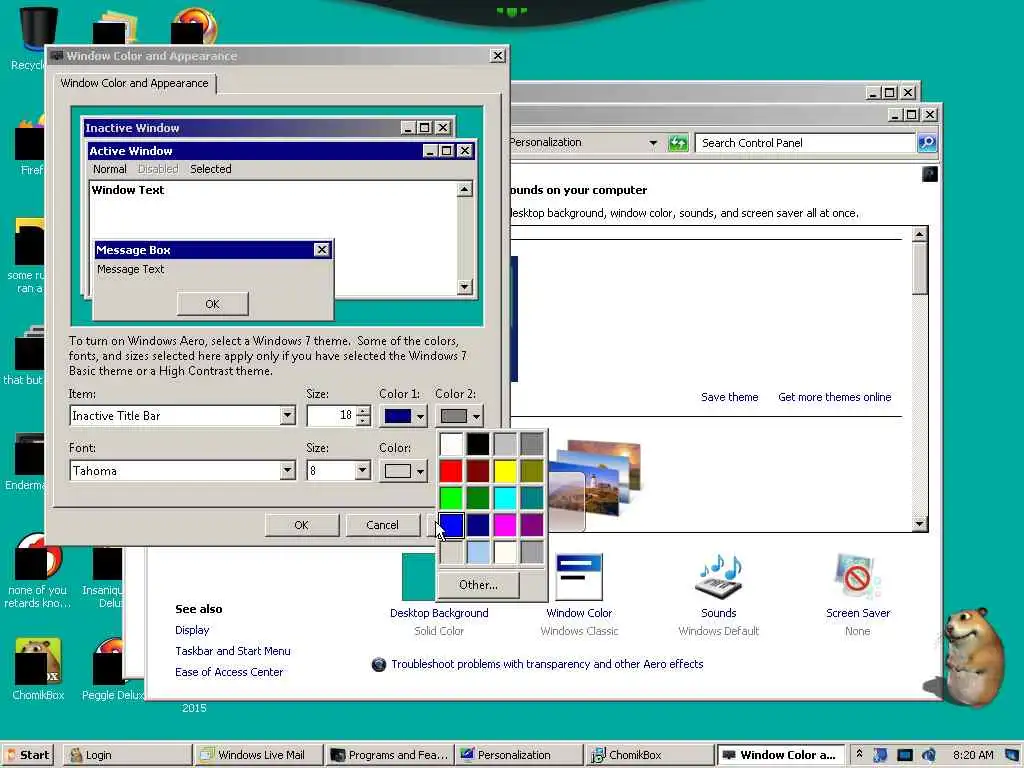Image resolution: width=1024 pixels, height=768 pixels.
Task: Pick the white swatch in the color palette
Action: tap(451, 444)
